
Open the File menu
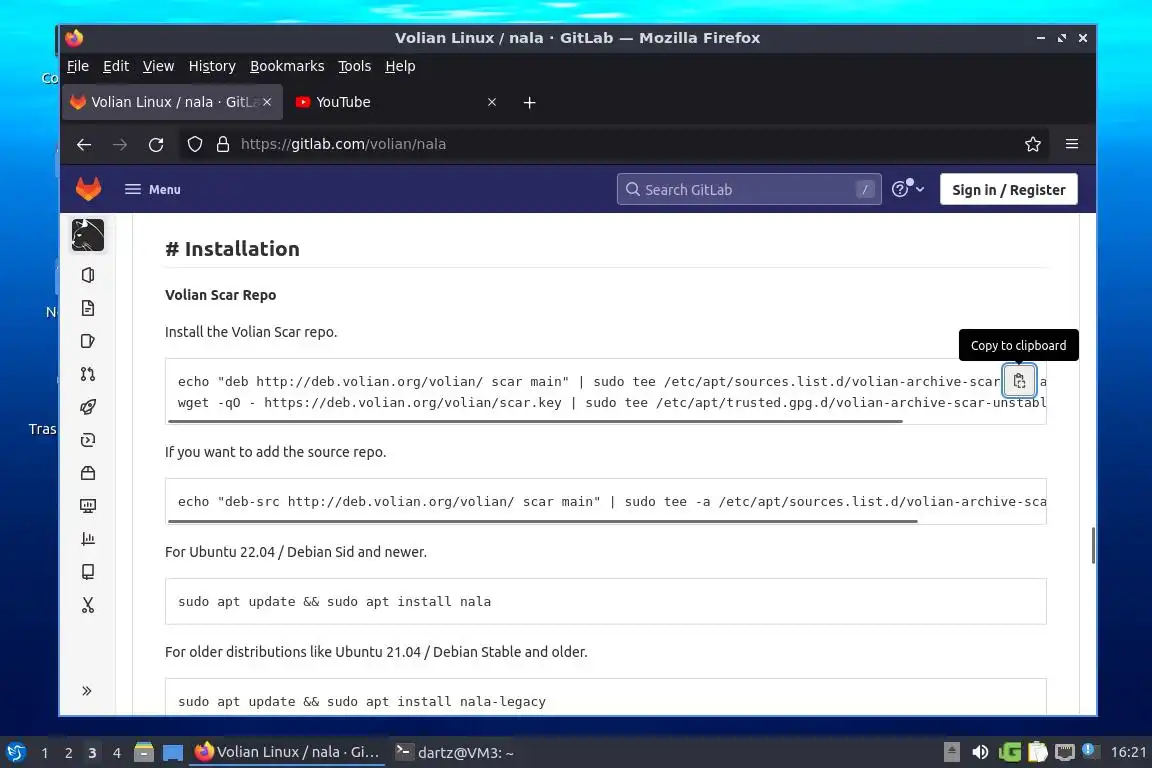point(78,66)
